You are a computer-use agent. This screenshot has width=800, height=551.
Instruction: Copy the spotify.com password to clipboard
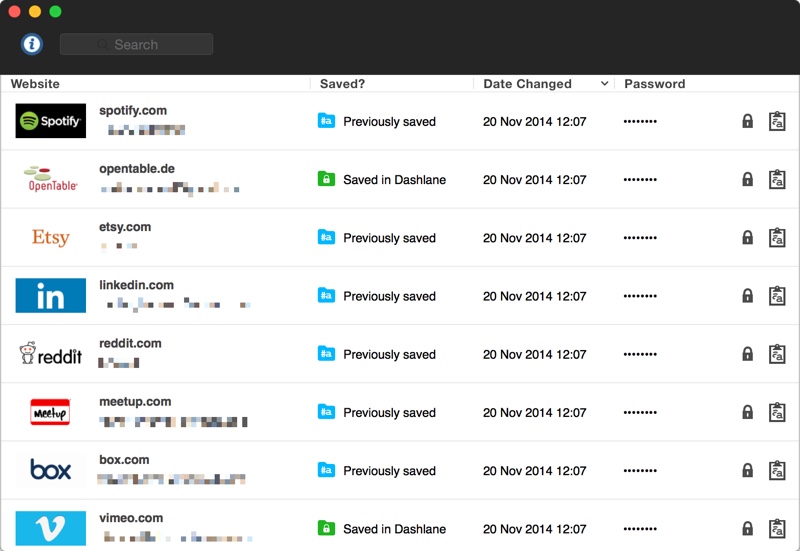(x=777, y=121)
